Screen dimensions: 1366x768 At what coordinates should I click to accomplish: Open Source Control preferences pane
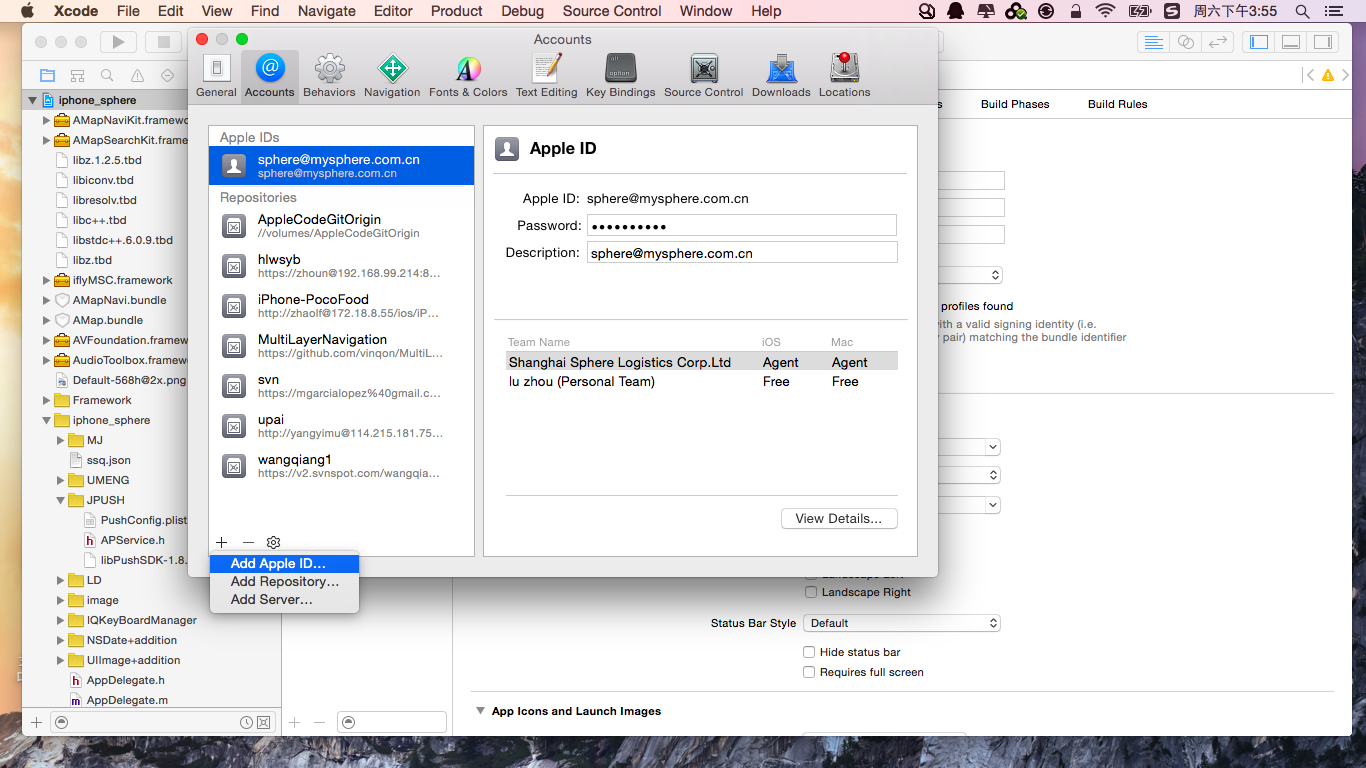(703, 76)
